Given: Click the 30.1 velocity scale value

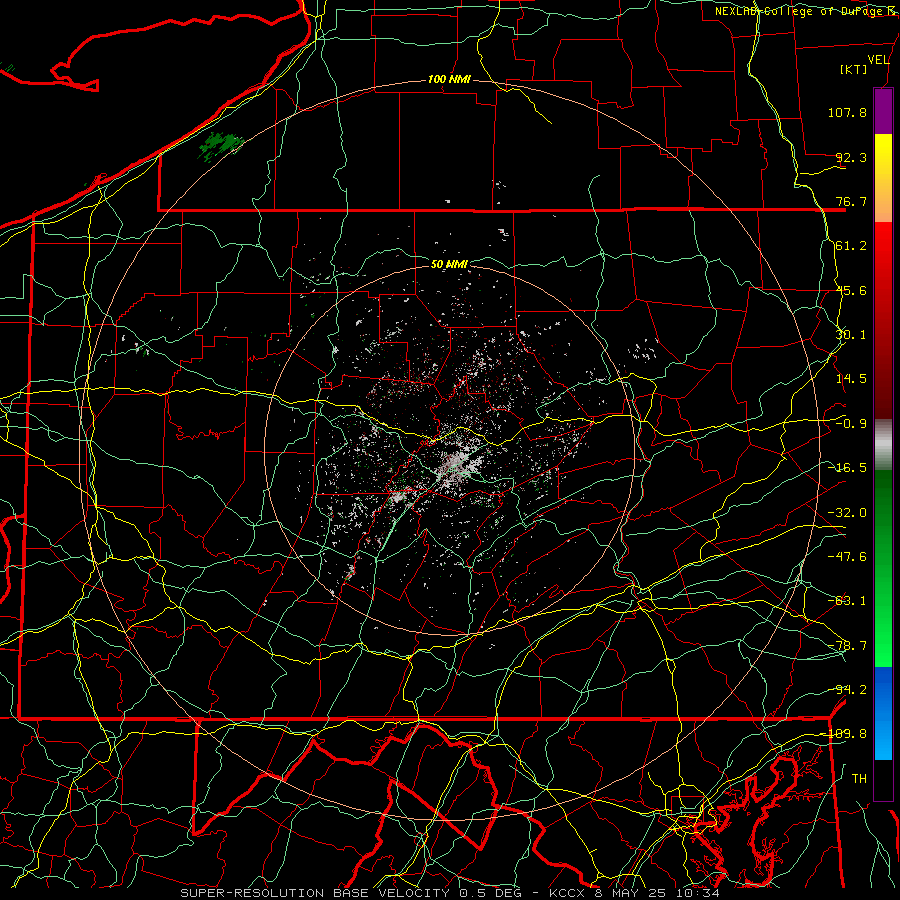Looking at the screenshot, I should pos(851,335).
